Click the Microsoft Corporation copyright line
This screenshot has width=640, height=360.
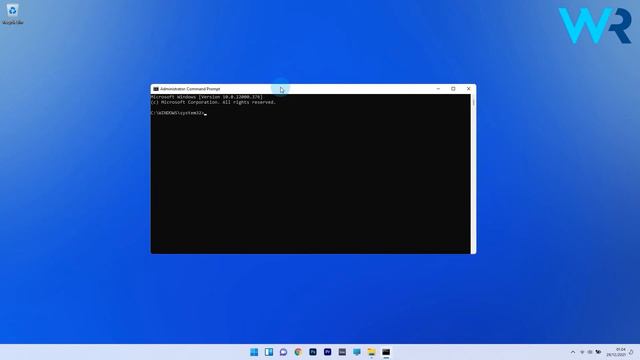(213, 102)
